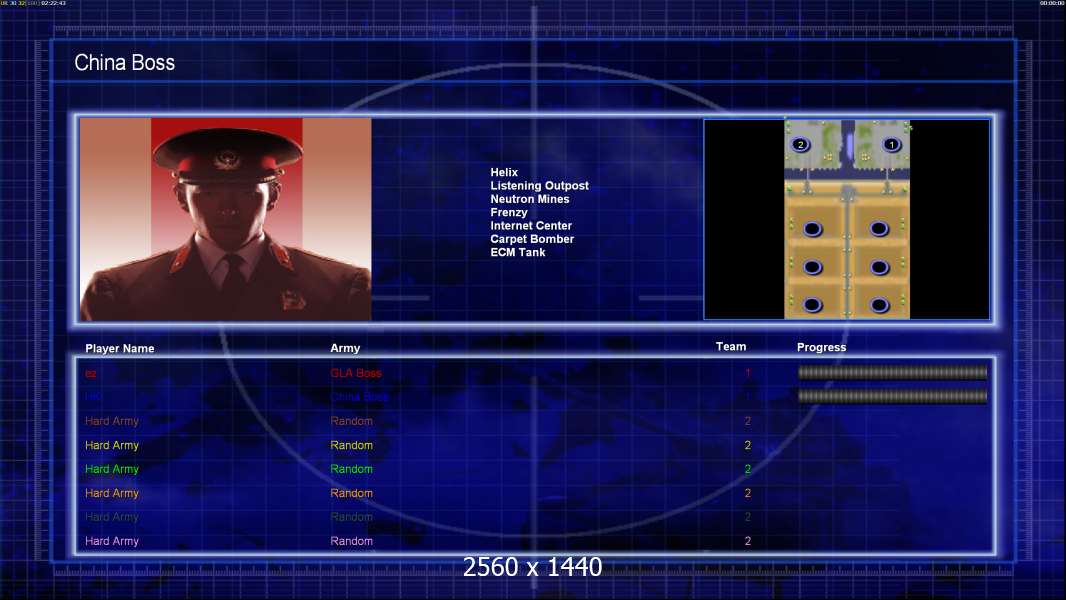Click the 'Player Name' column header
Screen dimensions: 1066x600
coord(120,349)
